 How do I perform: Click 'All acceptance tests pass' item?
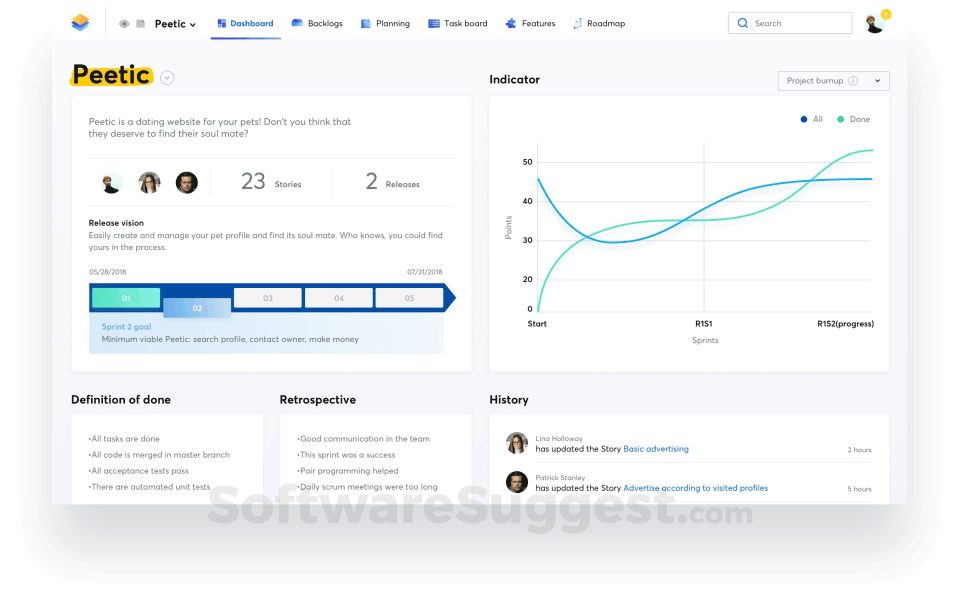(138, 471)
